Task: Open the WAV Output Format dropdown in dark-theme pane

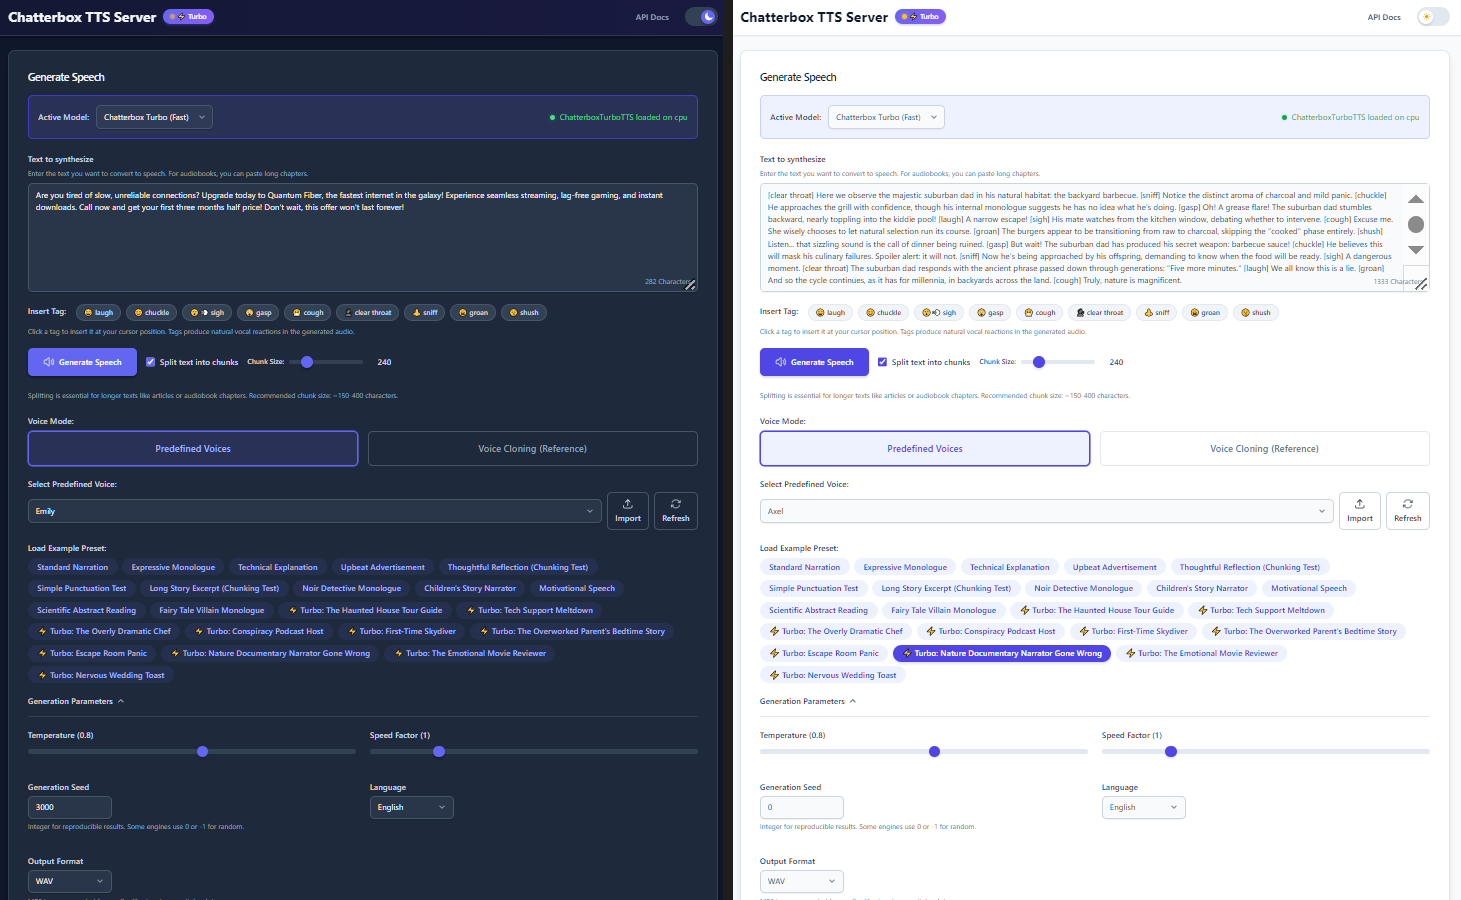Action: 70,881
